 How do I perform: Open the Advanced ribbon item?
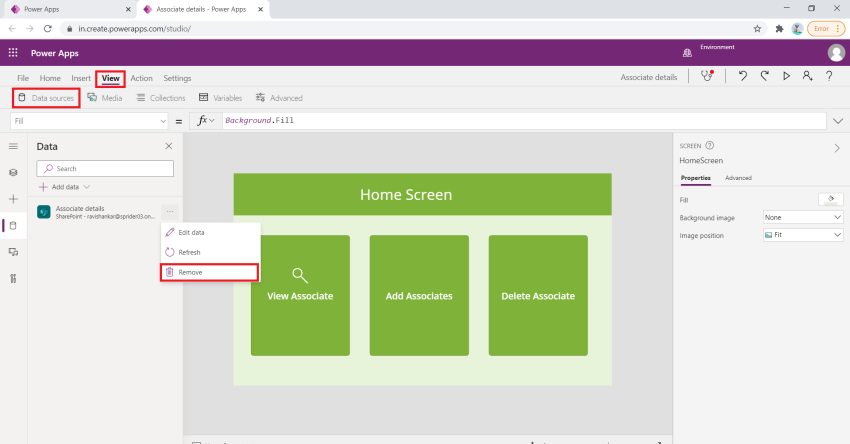coord(279,98)
